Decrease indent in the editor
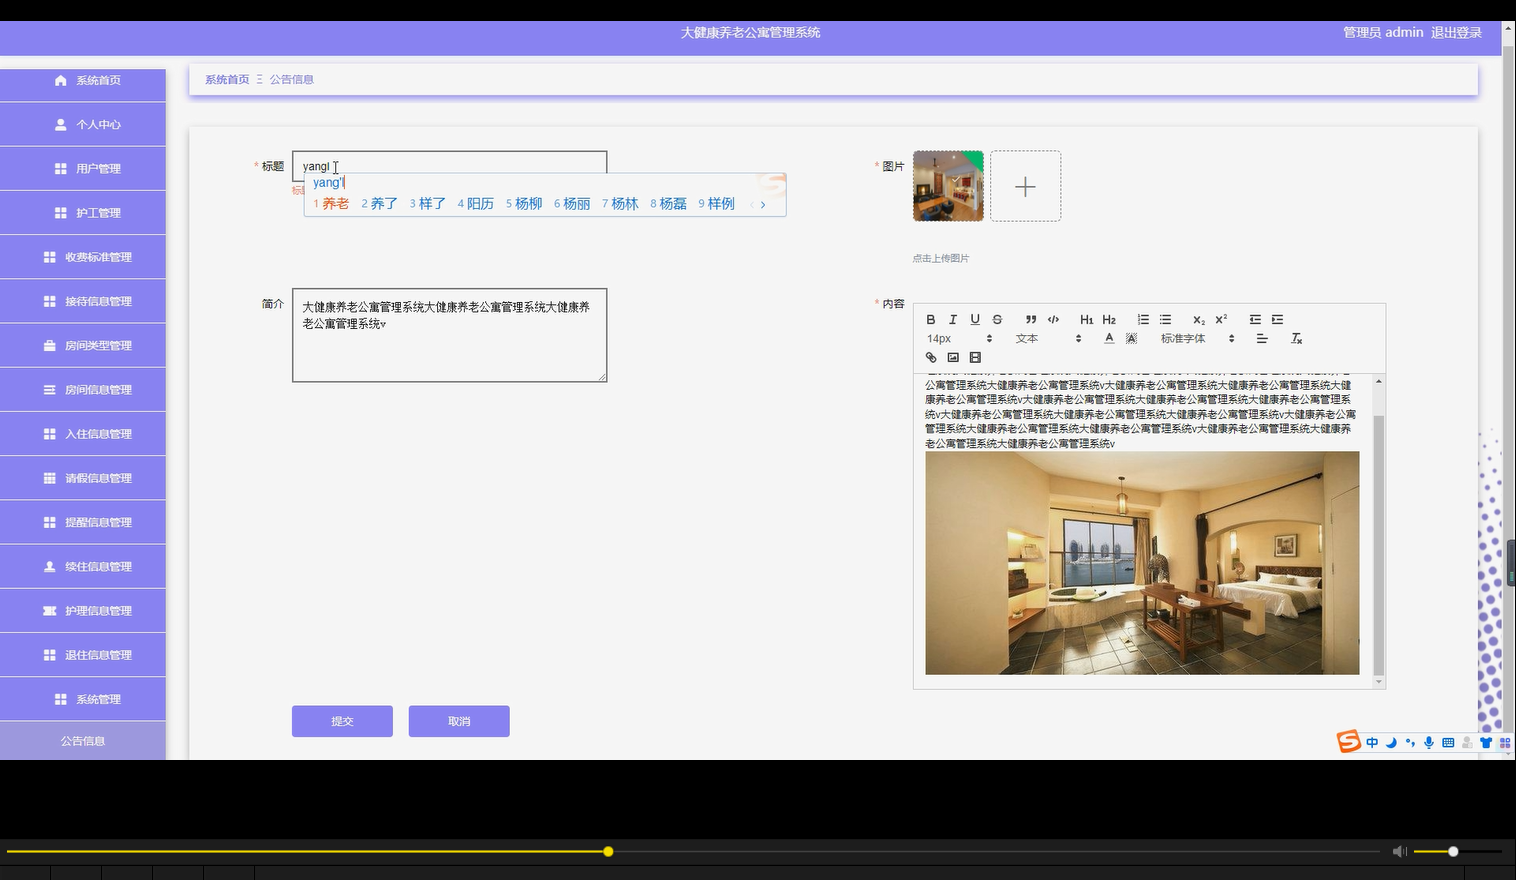1516x880 pixels. click(1255, 320)
